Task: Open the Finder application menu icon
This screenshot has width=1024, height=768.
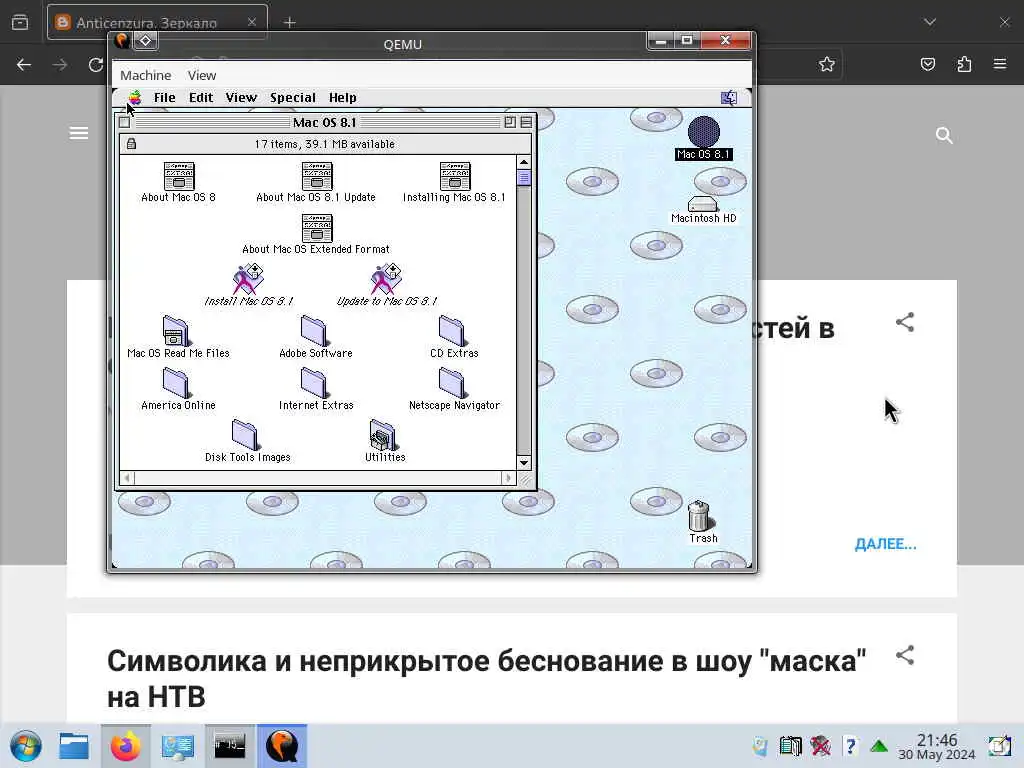Action: click(x=729, y=98)
